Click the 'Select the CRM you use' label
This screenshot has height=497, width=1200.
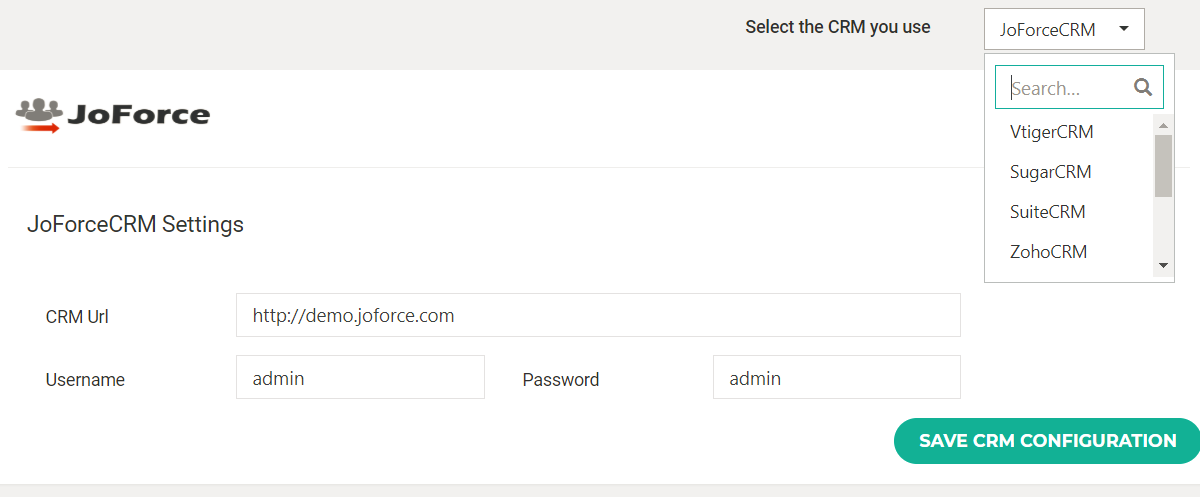click(x=837, y=27)
